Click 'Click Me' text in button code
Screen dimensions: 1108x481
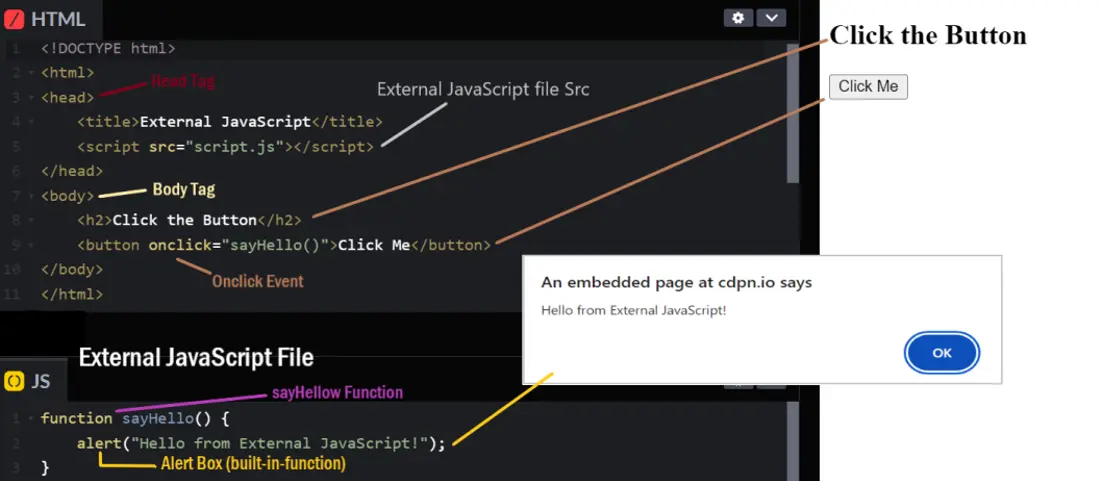(374, 245)
